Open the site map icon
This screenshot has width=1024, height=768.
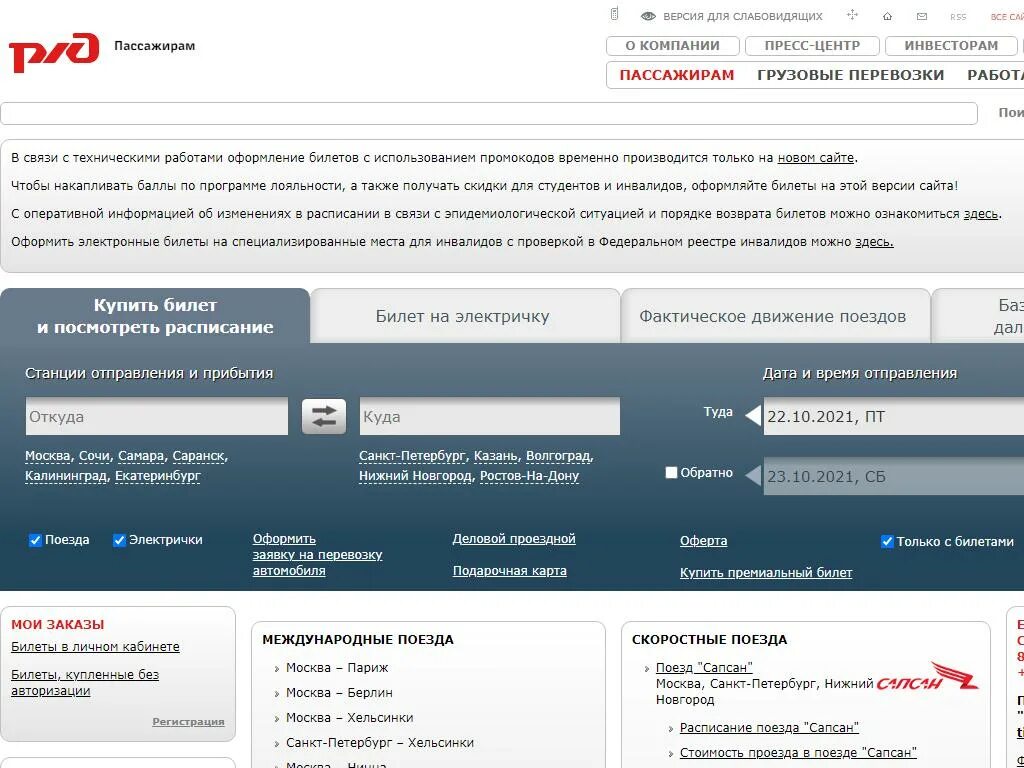coord(852,15)
